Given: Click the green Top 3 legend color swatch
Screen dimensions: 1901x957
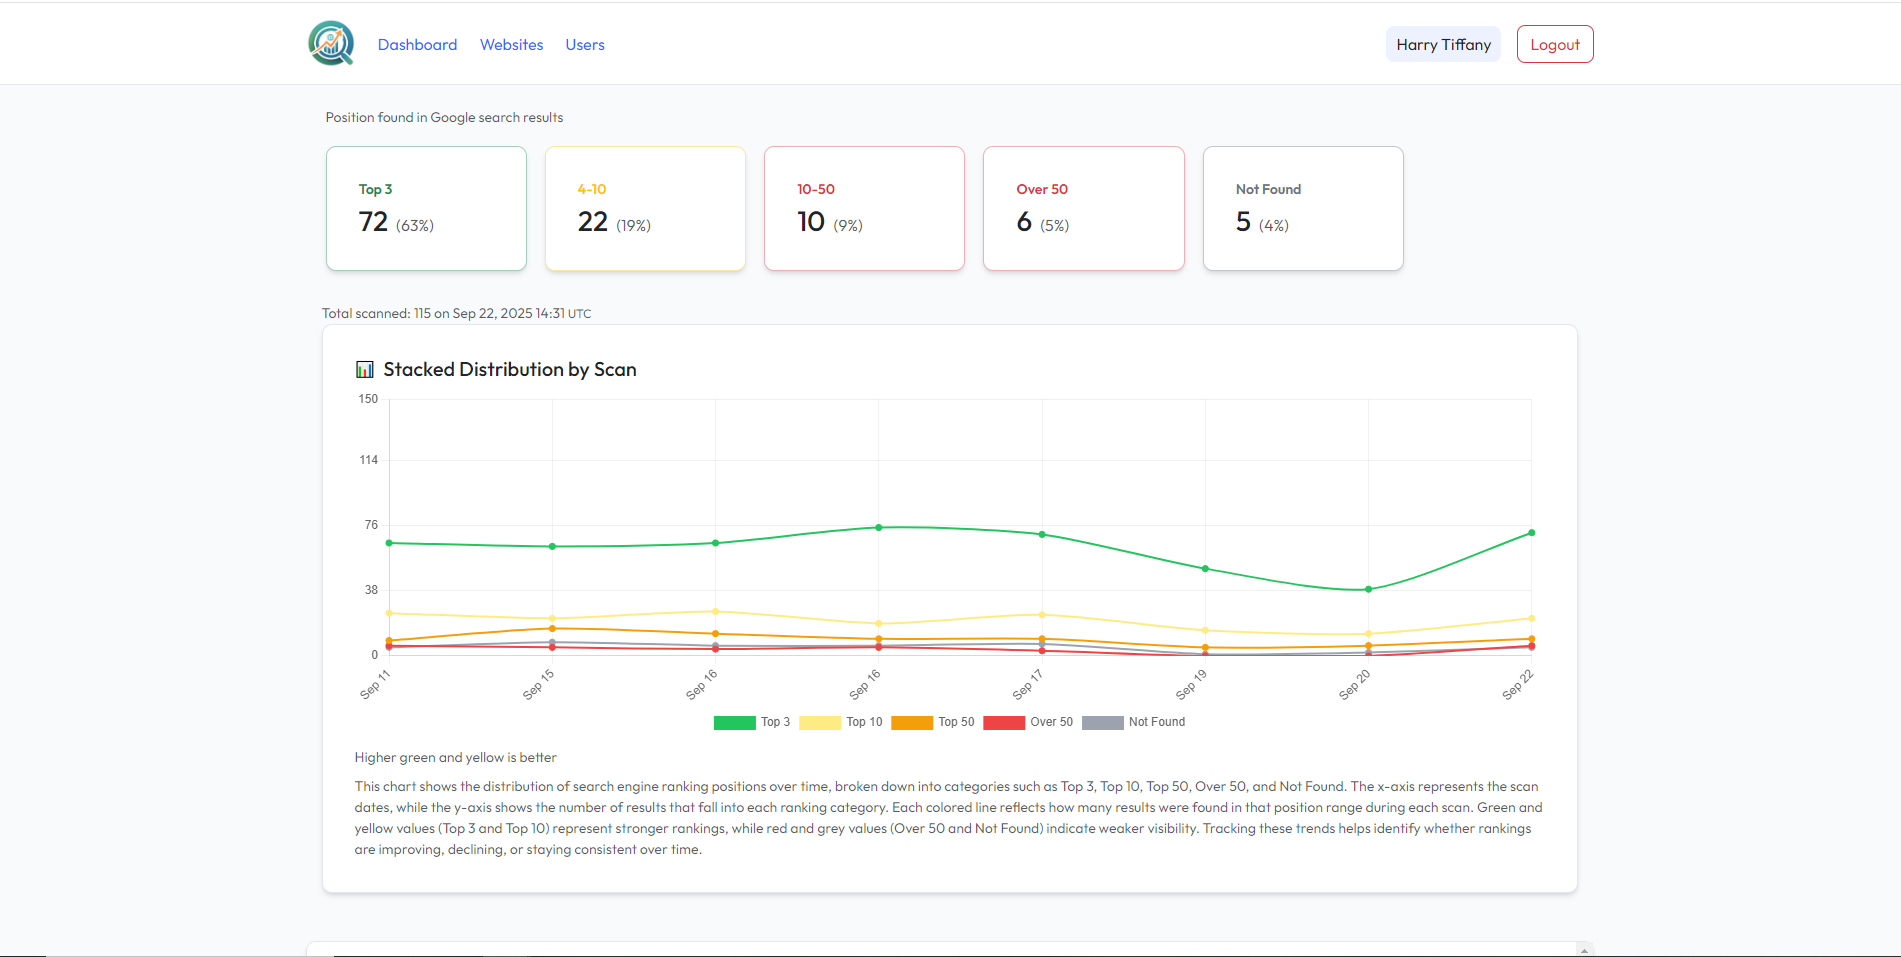Looking at the screenshot, I should click(733, 721).
